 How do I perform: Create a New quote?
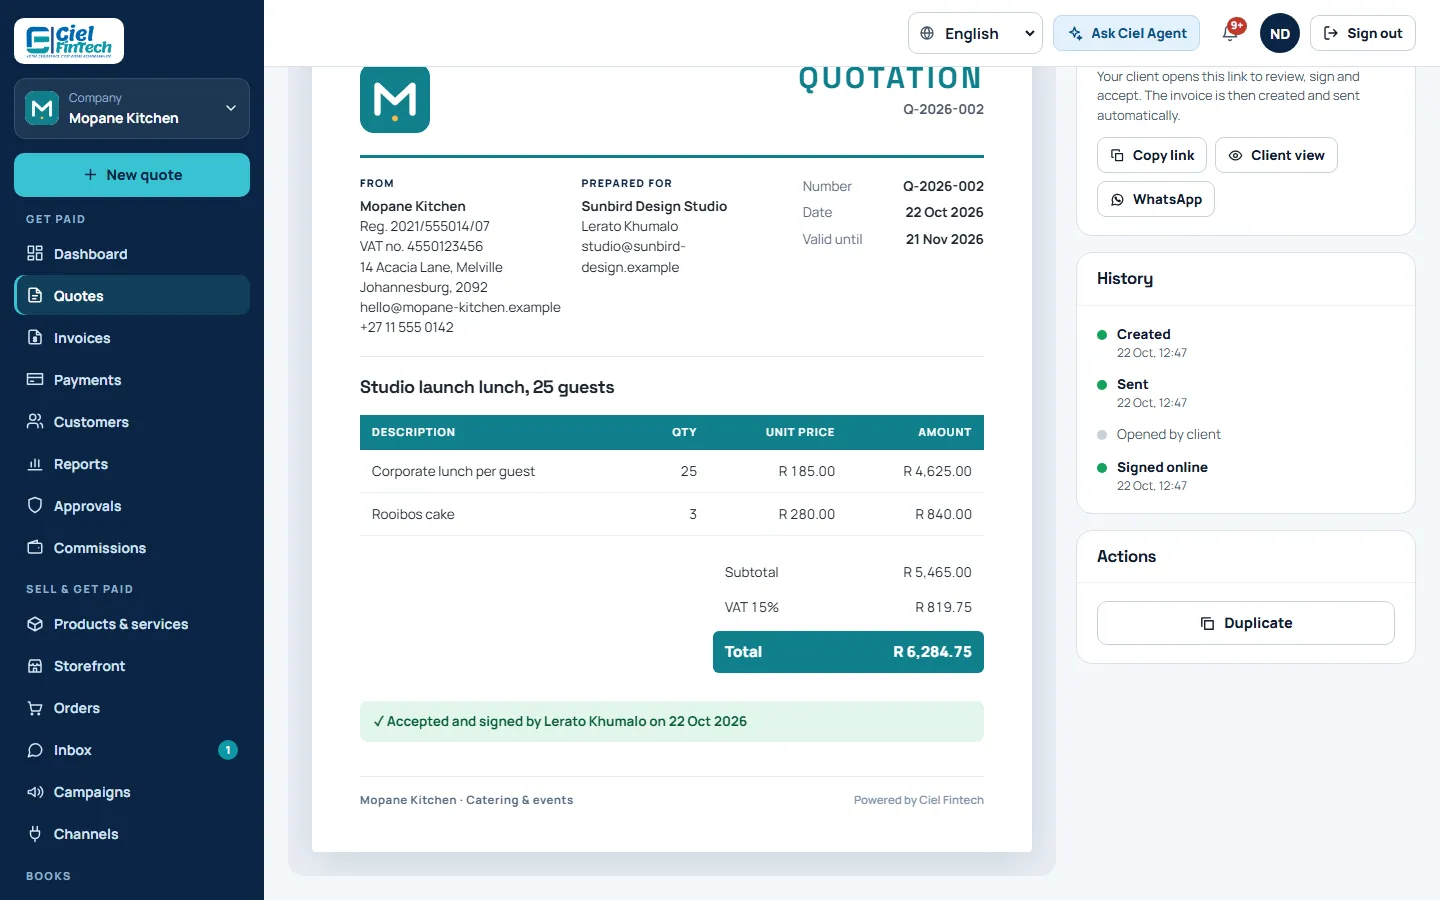(x=132, y=175)
